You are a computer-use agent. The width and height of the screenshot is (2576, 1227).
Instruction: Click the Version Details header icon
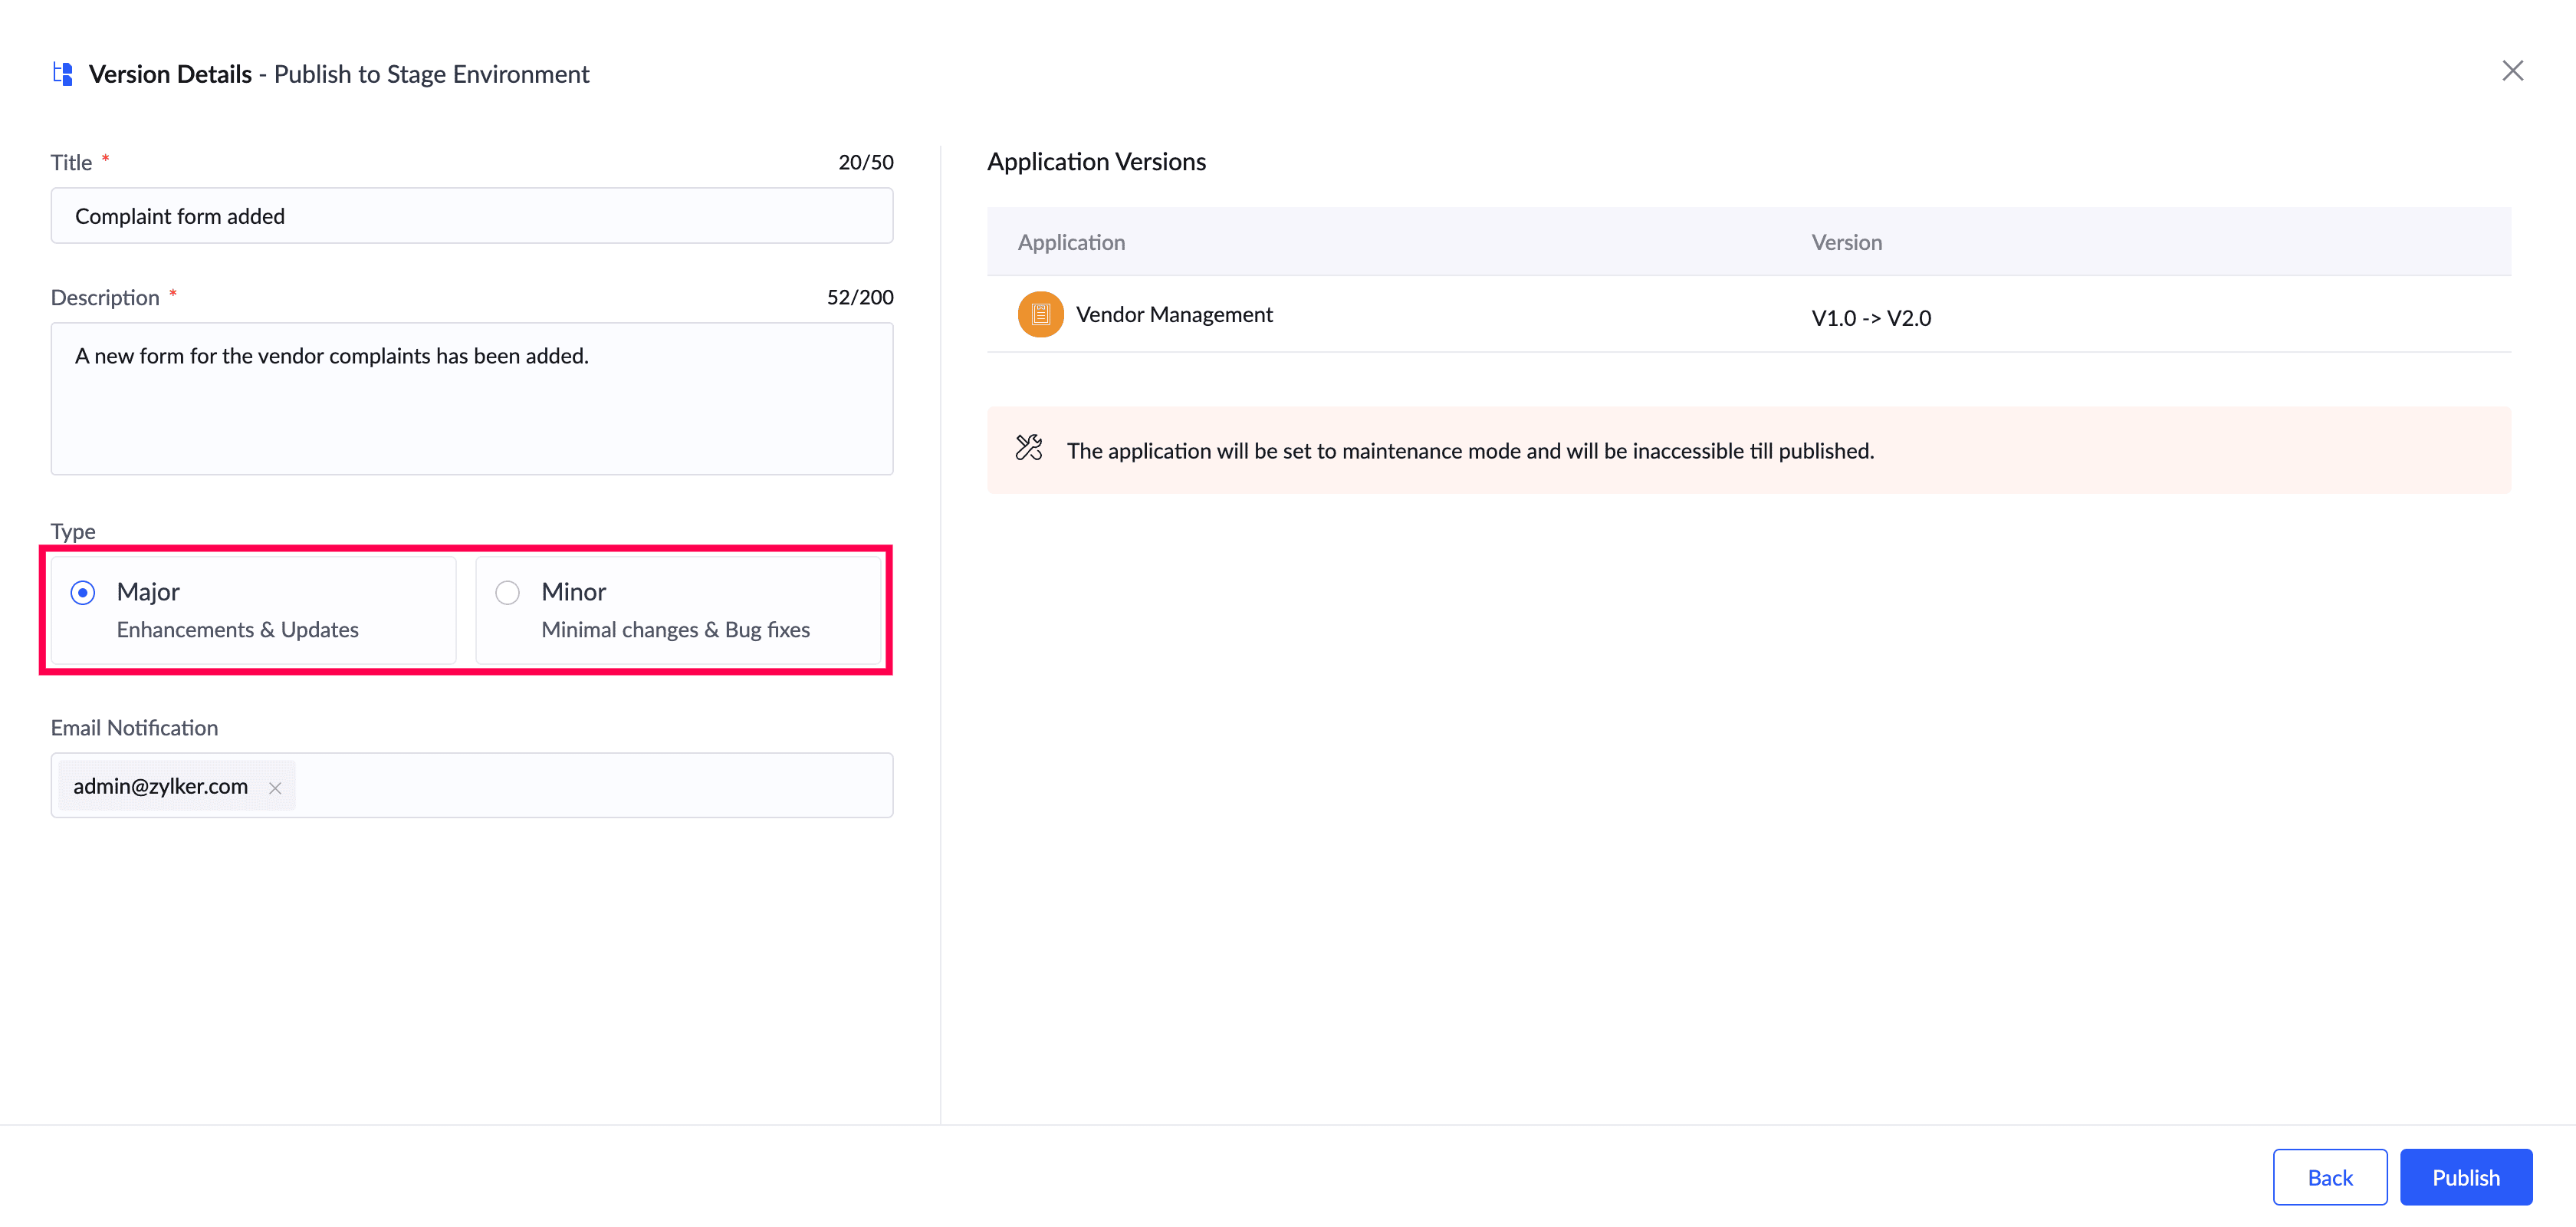[x=63, y=74]
